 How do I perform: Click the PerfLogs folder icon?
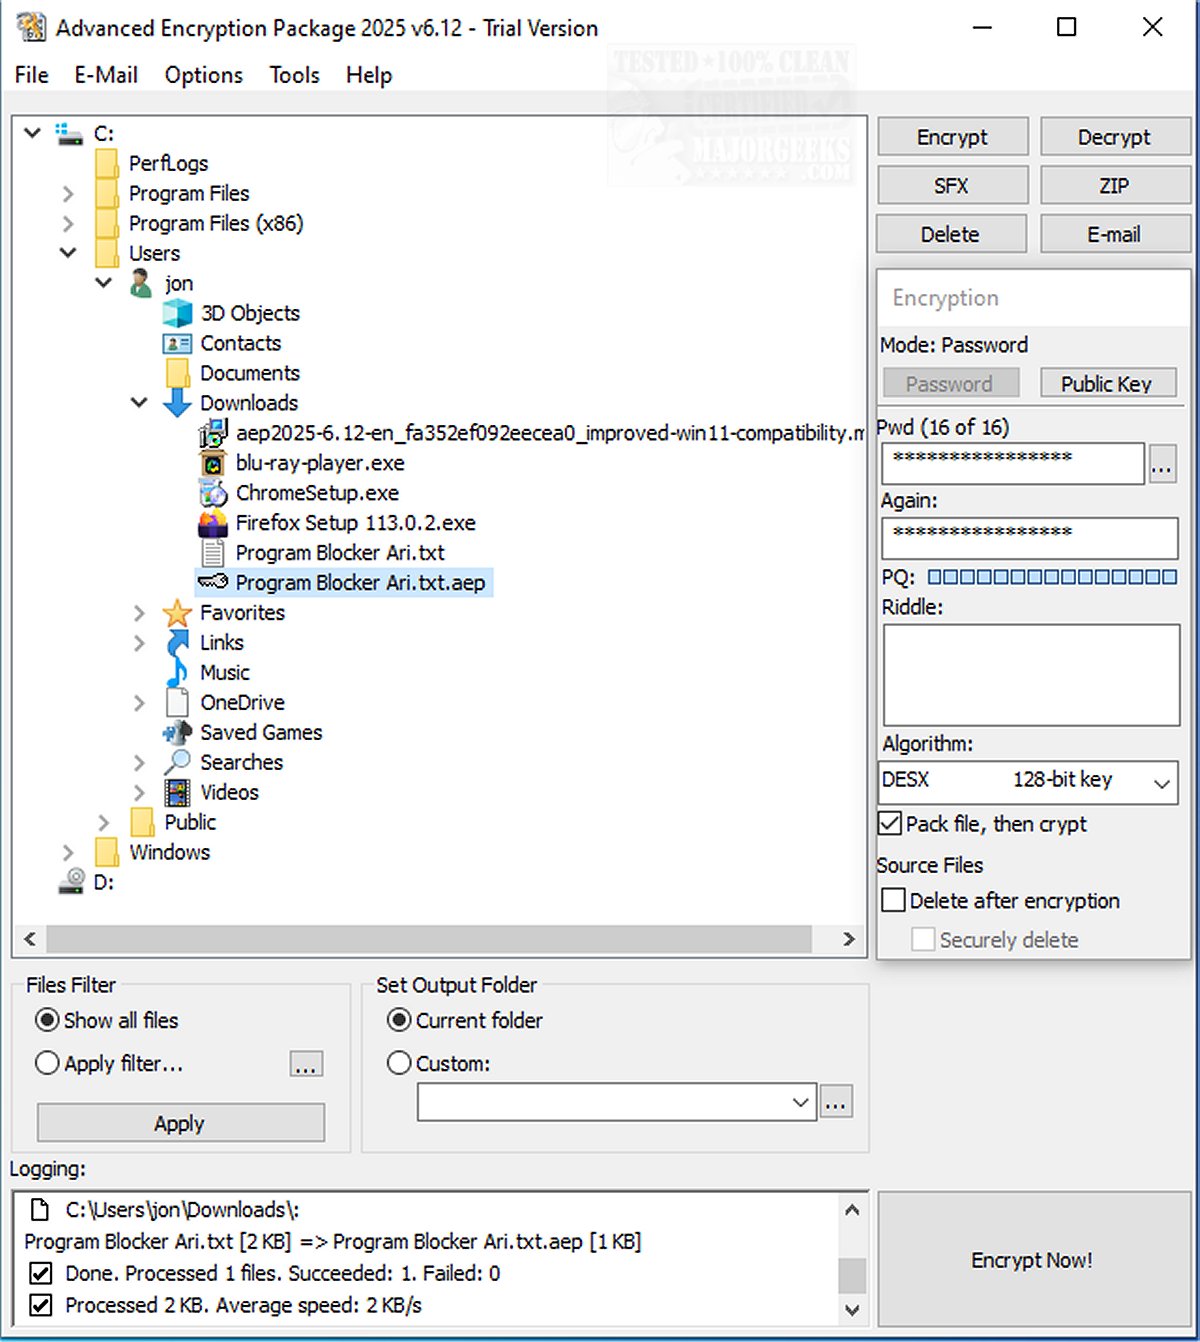tap(107, 163)
